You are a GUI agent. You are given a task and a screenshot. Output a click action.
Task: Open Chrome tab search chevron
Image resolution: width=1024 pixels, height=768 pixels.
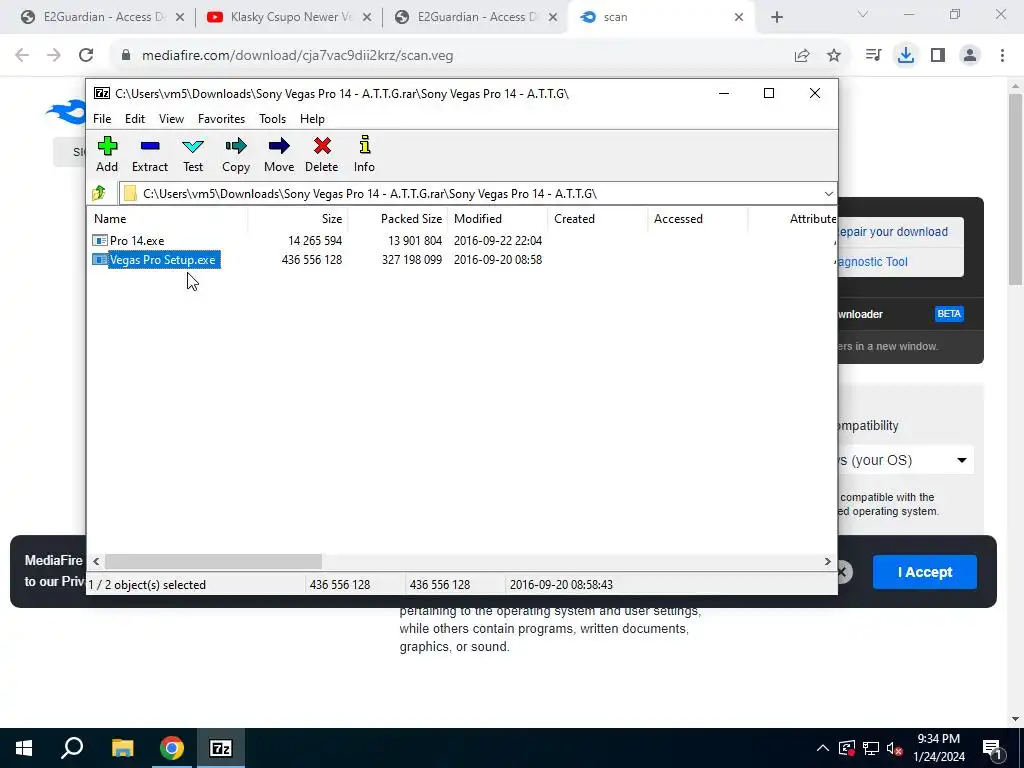(x=863, y=14)
